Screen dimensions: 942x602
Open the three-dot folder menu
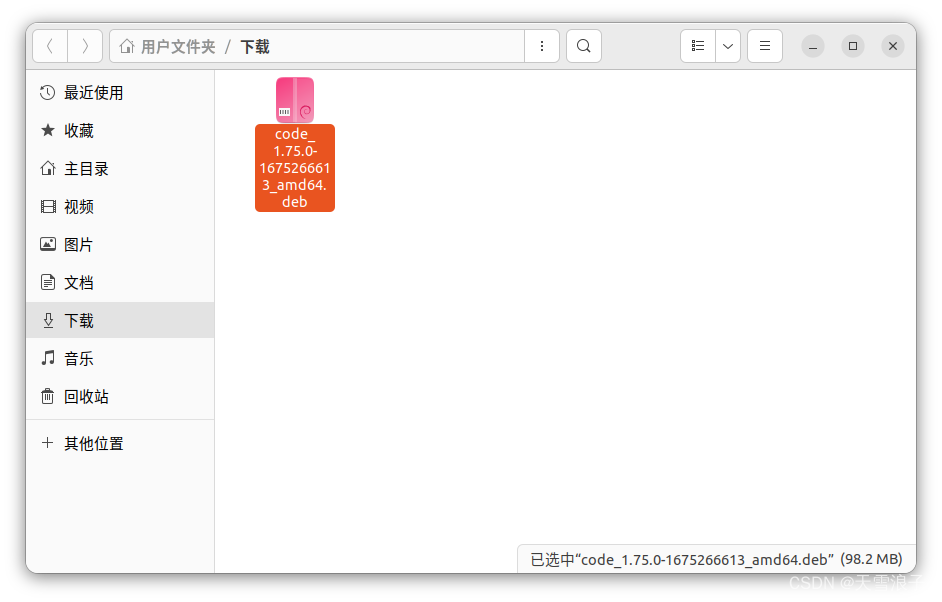pos(542,46)
